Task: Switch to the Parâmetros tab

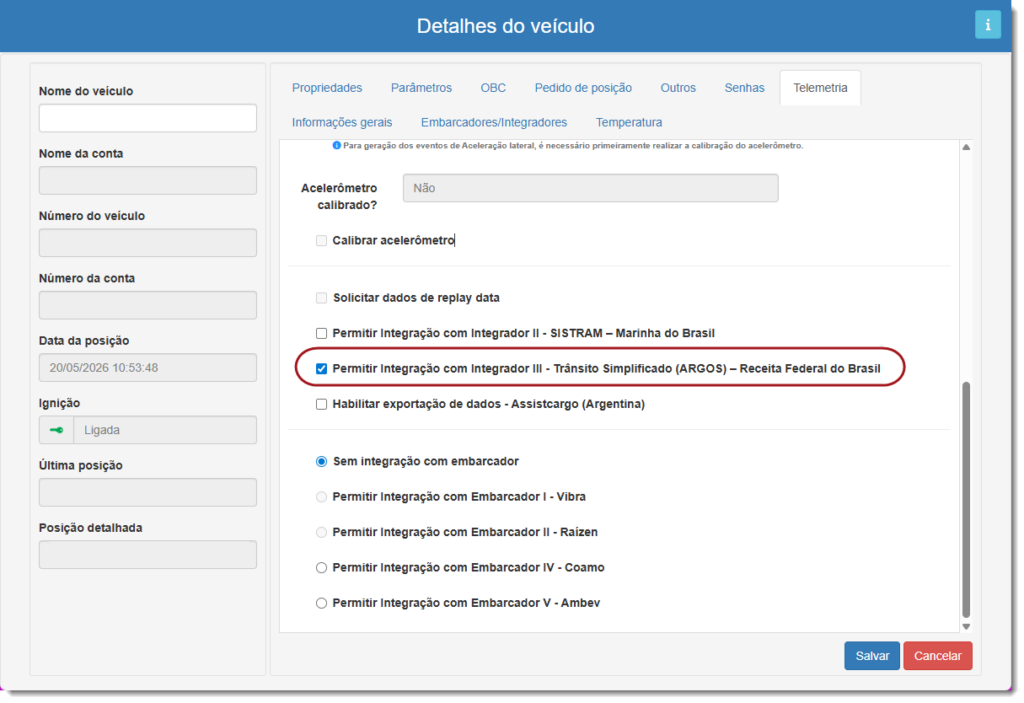Action: pos(421,88)
